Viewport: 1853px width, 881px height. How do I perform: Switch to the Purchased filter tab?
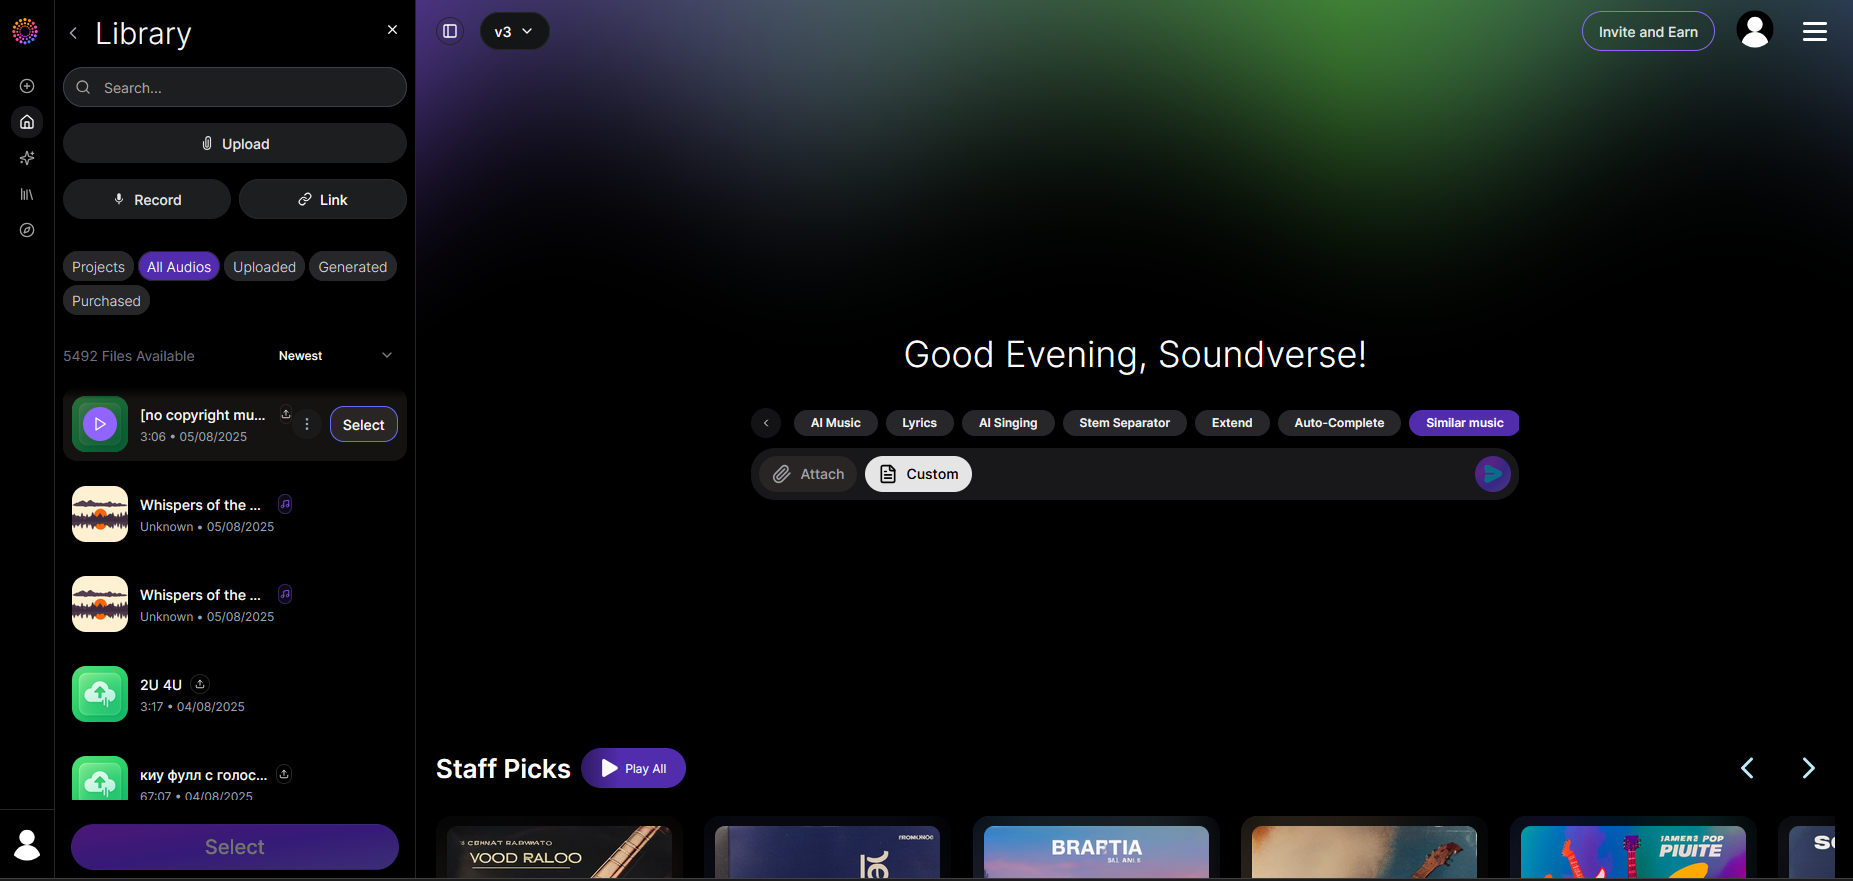pos(106,300)
